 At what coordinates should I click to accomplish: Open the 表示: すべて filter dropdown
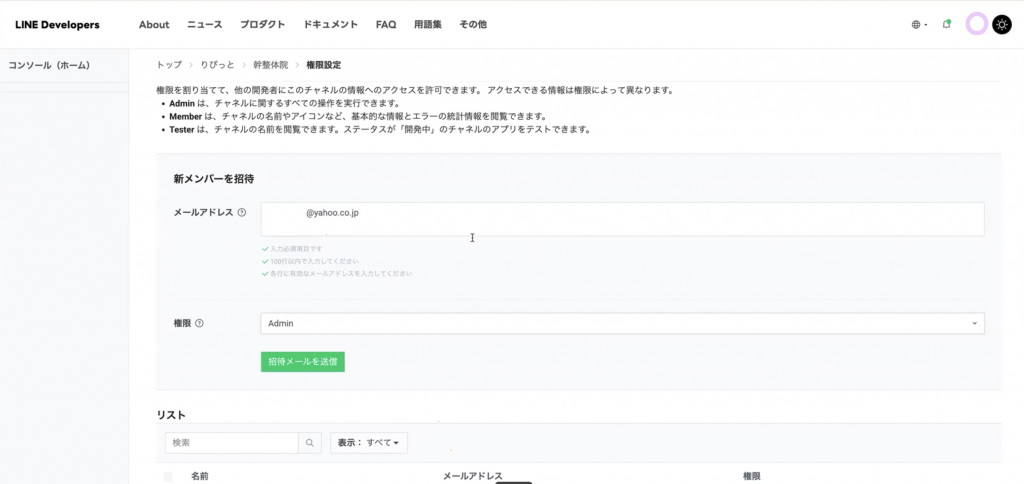coord(368,442)
